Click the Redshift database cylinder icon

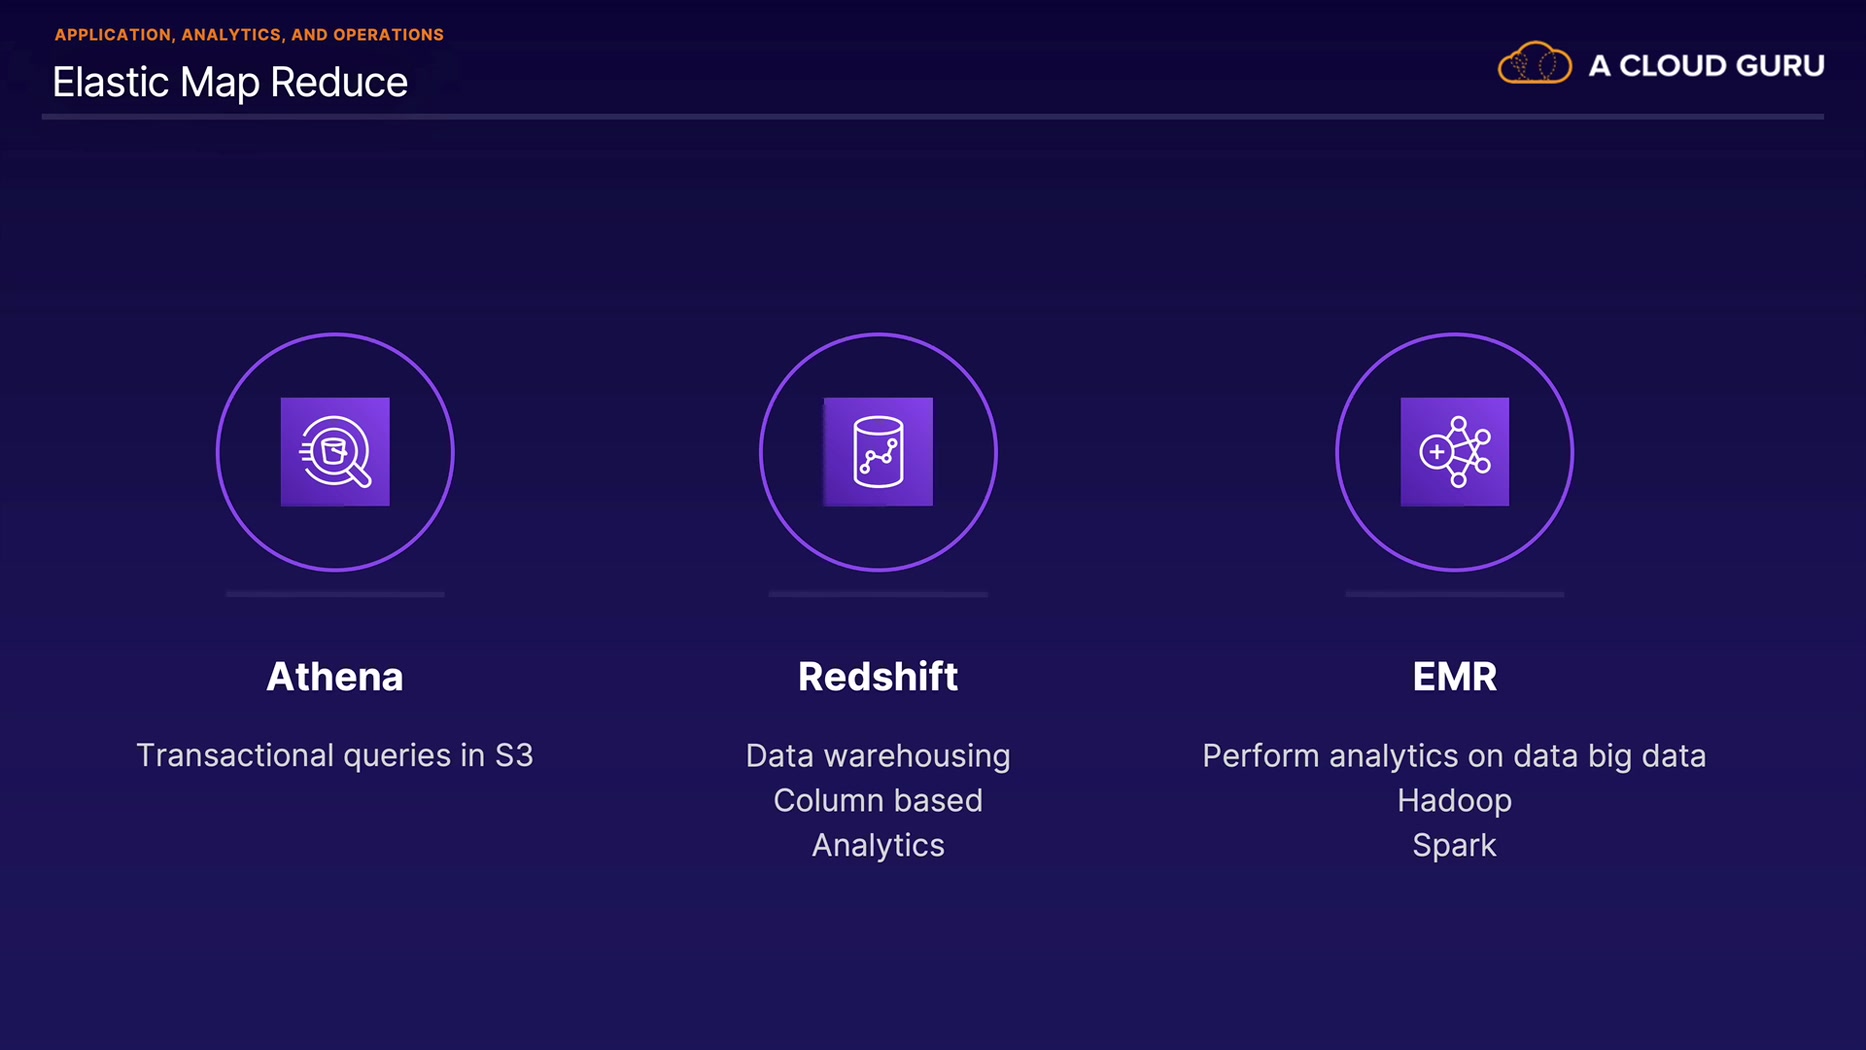click(878, 452)
